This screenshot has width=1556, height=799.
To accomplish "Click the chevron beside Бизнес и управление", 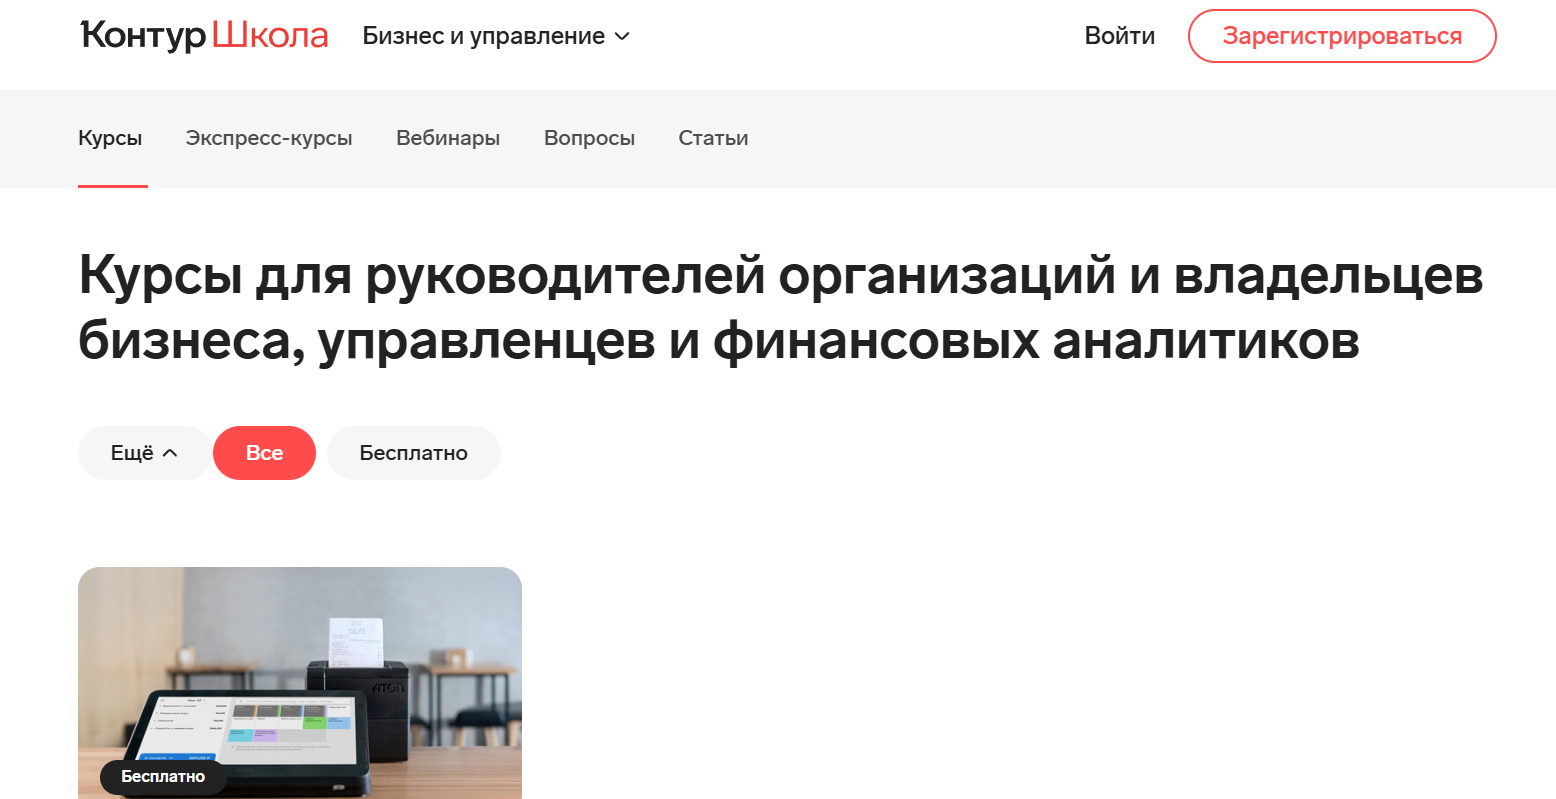I will click(x=622, y=36).
